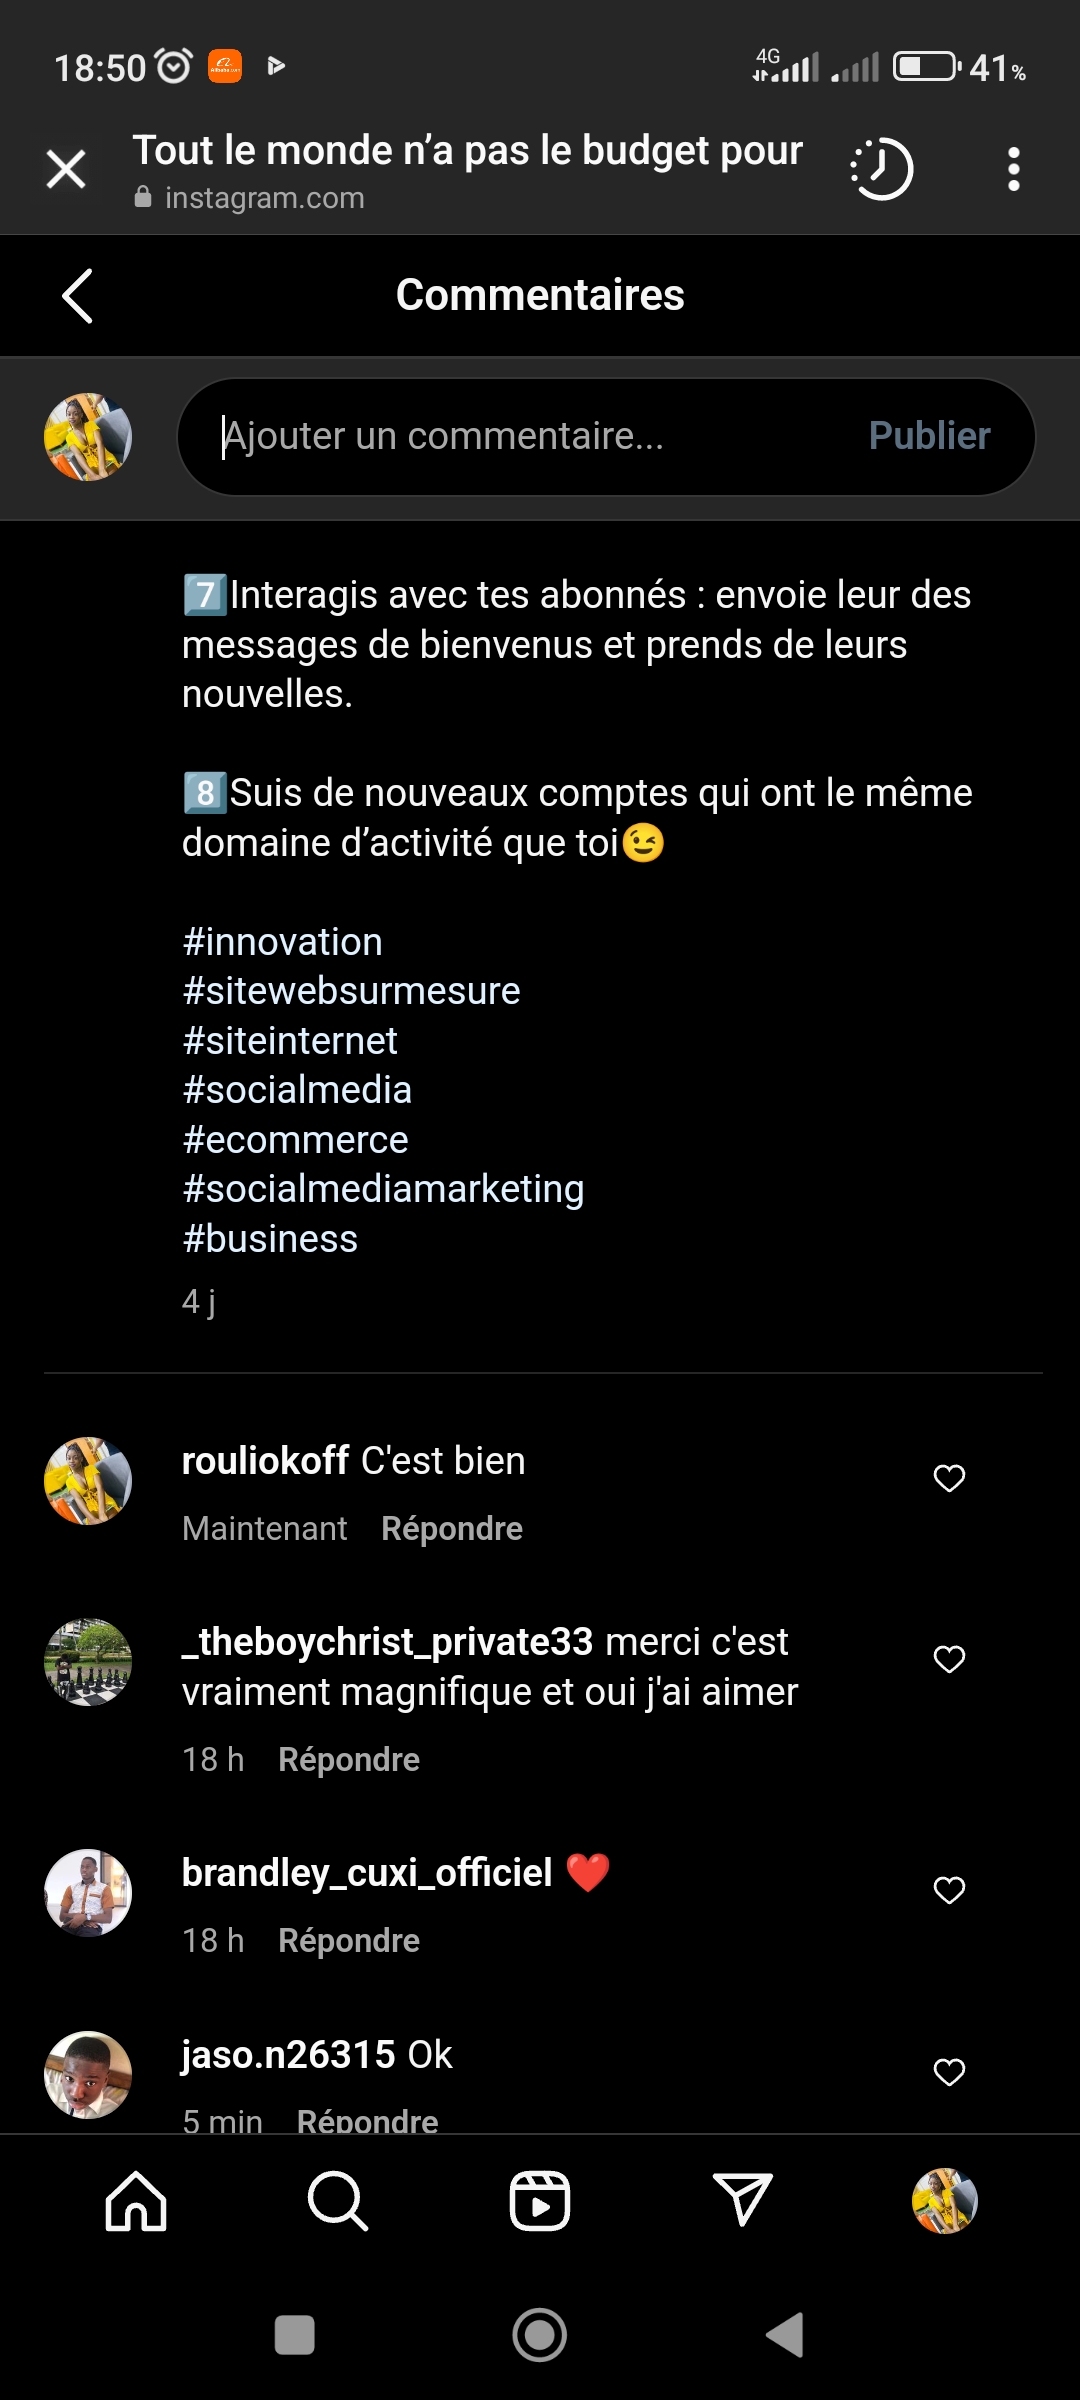This screenshot has width=1080, height=2400.
Task: Go back from the Commentaires screen
Action: (78, 296)
